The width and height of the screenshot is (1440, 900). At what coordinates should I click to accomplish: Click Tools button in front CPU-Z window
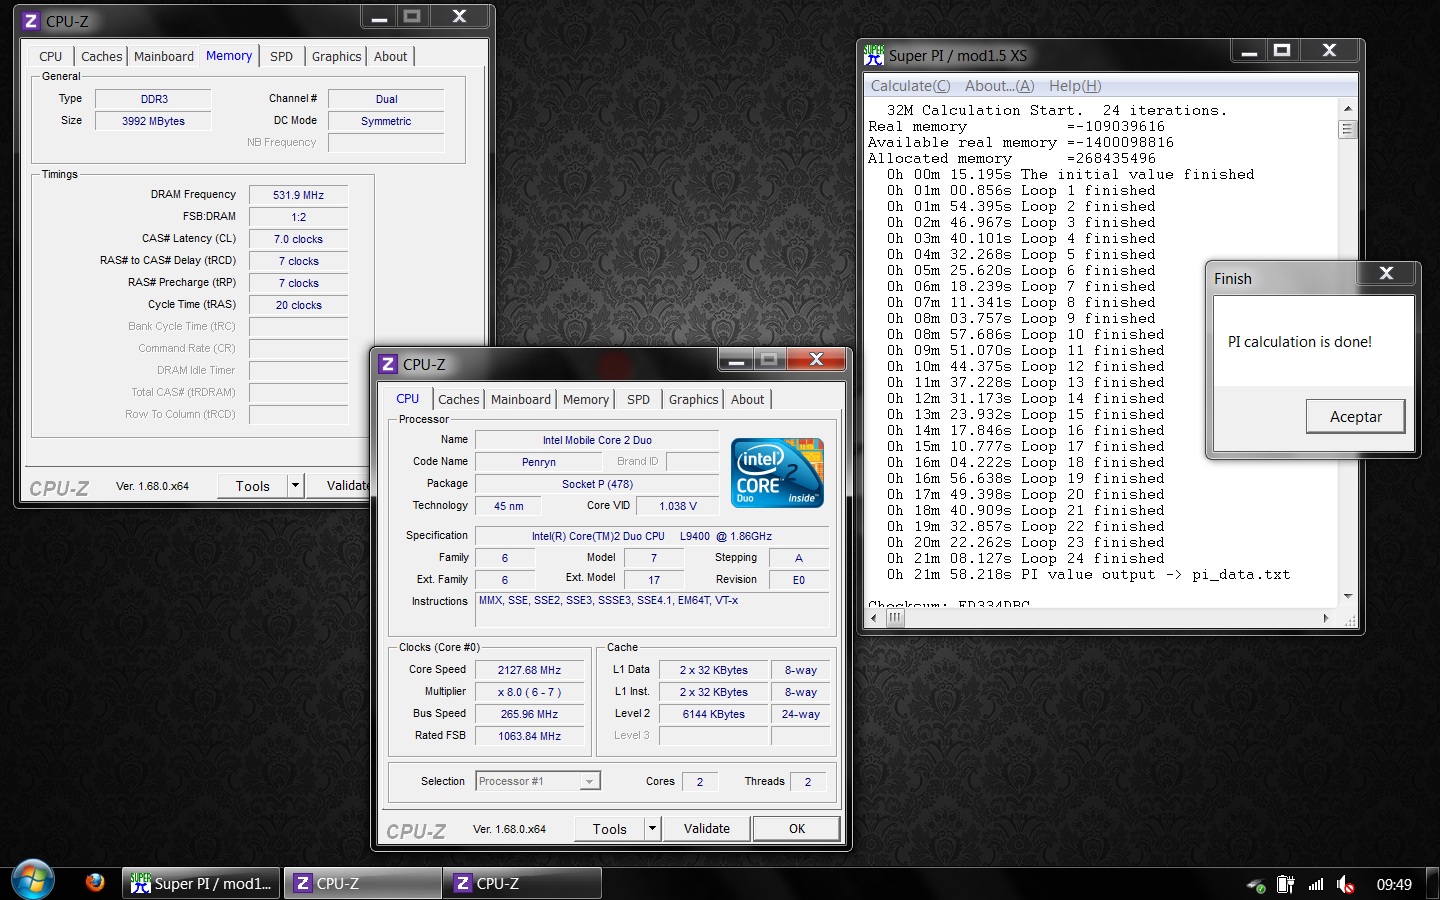(x=610, y=828)
